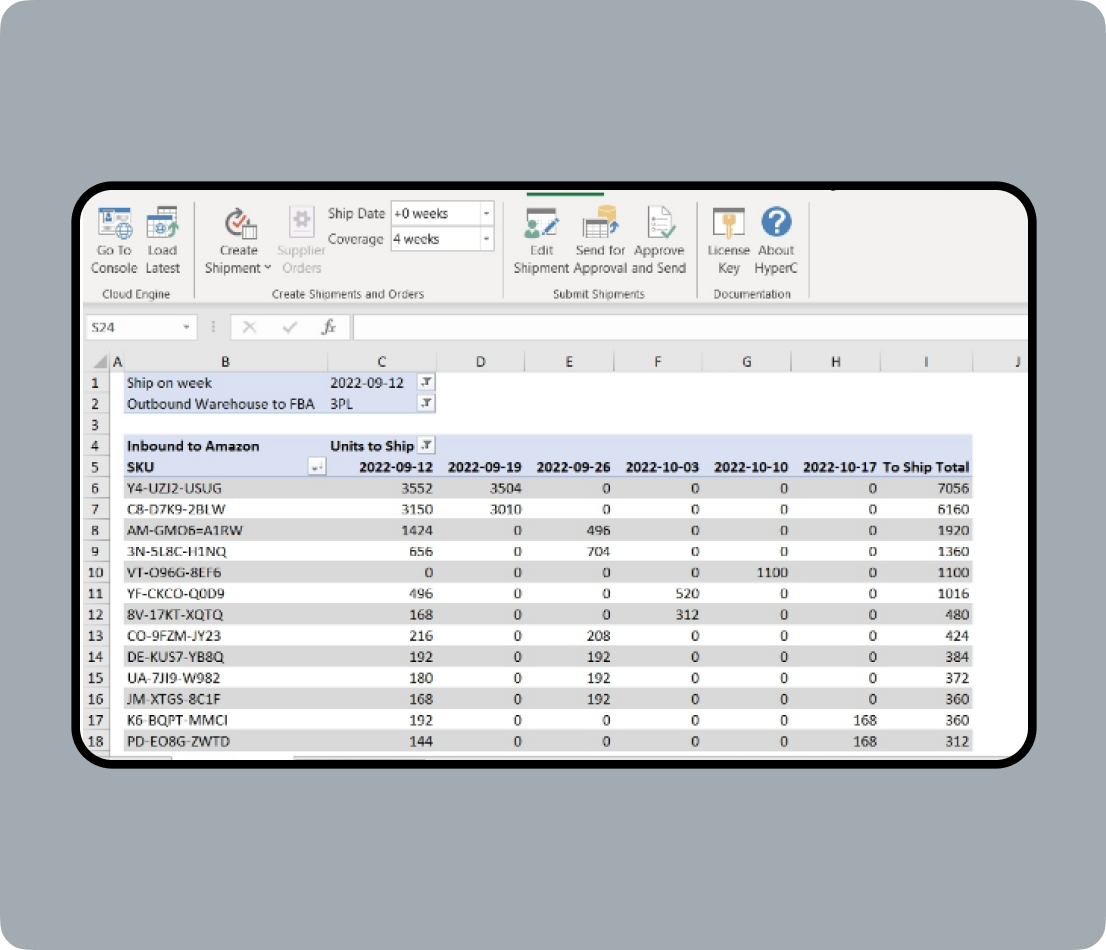The width and height of the screenshot is (1106, 950).
Task: Expand the Ship Date dropdown
Action: click(486, 214)
